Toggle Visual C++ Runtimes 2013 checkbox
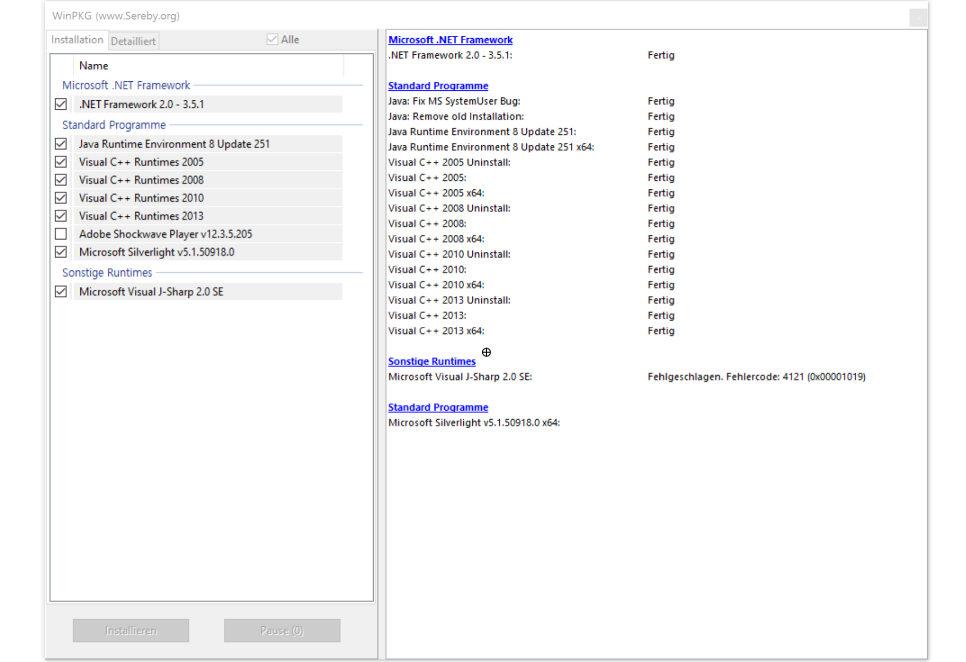Image resolution: width=966 pixels, height=662 pixels. coord(60,216)
